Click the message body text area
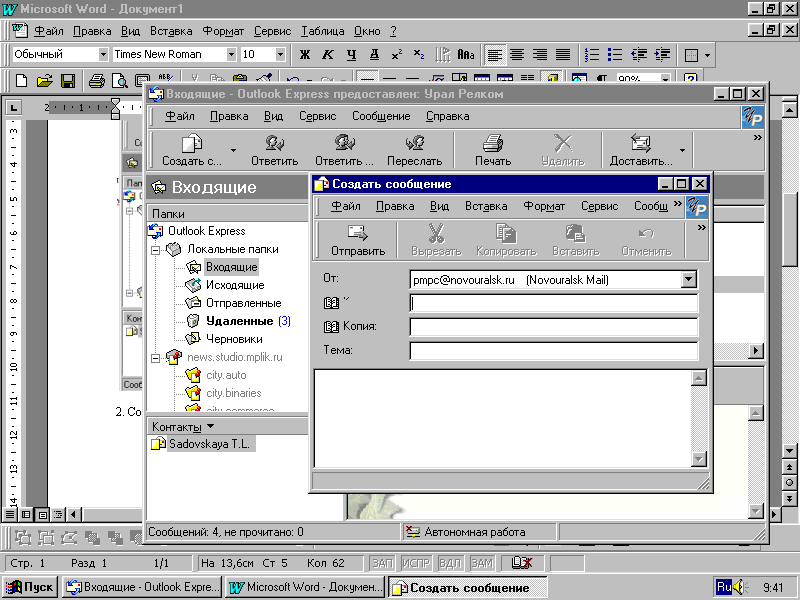 point(503,418)
